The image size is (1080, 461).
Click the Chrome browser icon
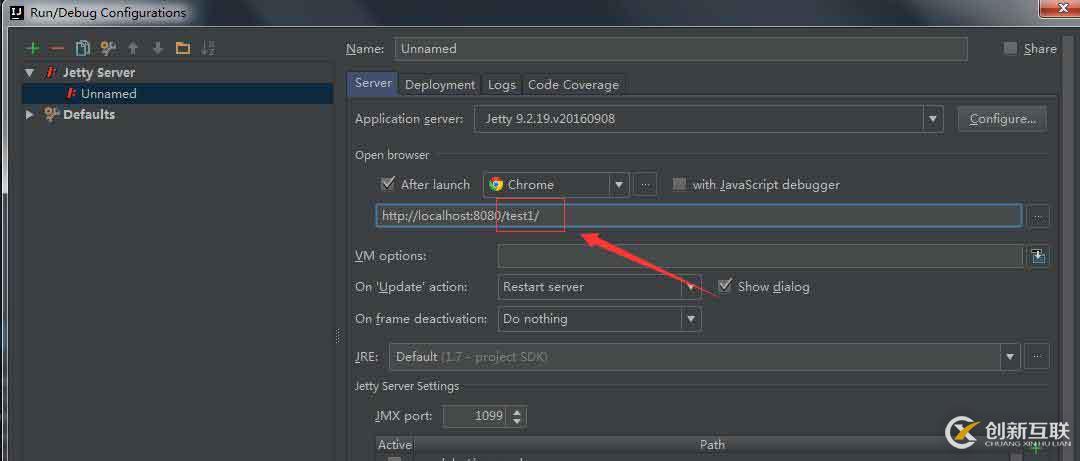[496, 185]
